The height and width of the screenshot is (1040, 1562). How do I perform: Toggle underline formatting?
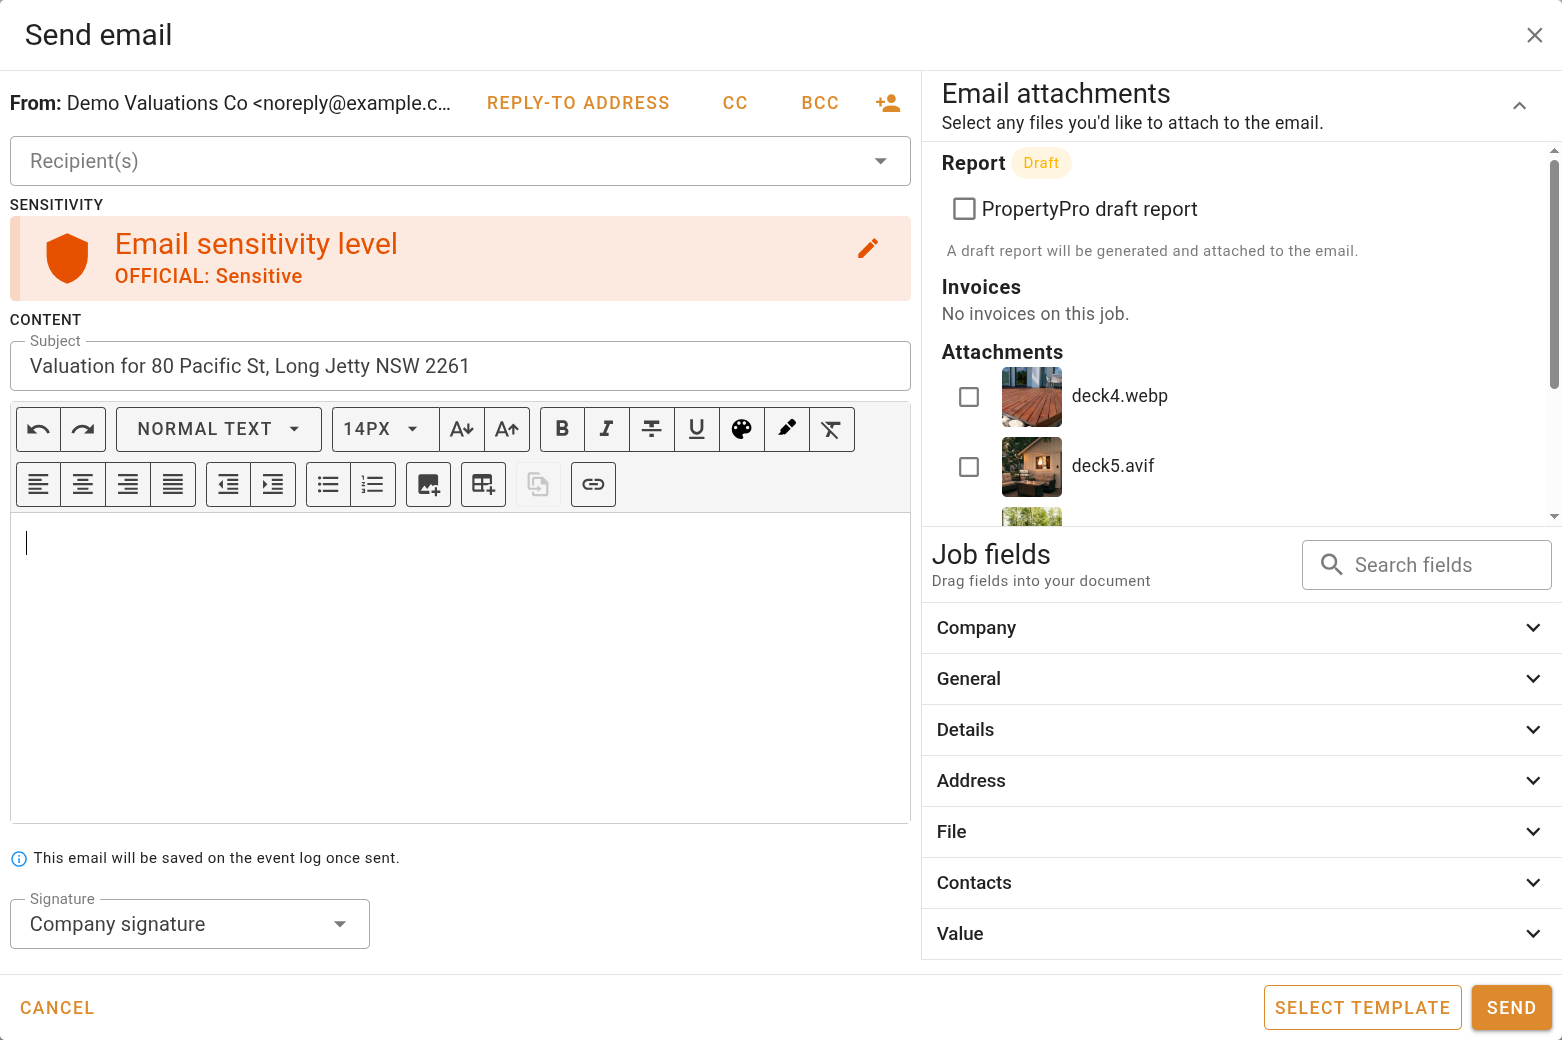pos(697,429)
